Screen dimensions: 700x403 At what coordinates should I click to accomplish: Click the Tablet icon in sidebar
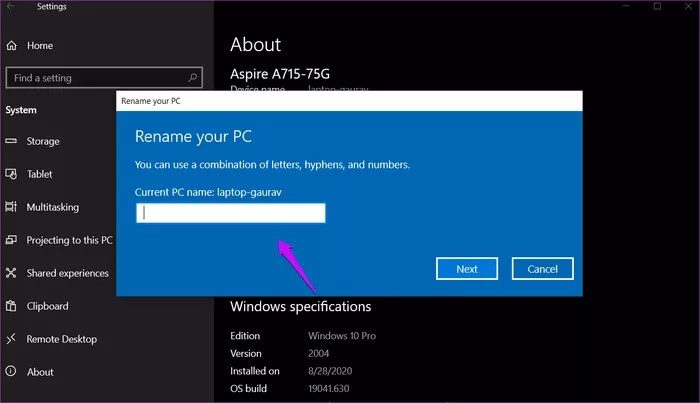pos(11,174)
